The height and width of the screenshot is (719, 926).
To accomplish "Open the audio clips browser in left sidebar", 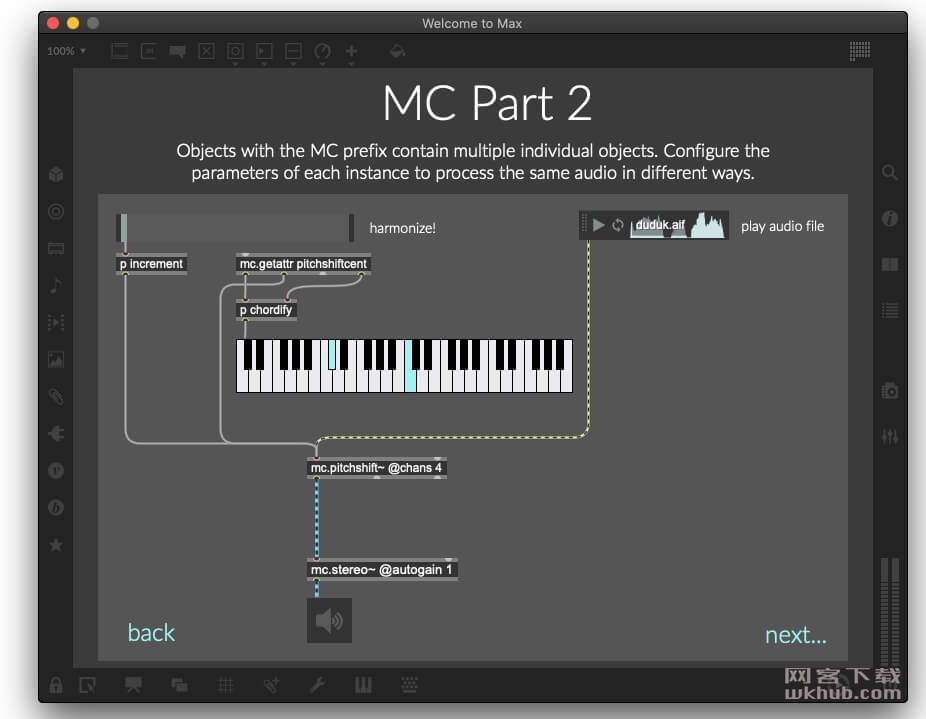I will click(x=56, y=248).
